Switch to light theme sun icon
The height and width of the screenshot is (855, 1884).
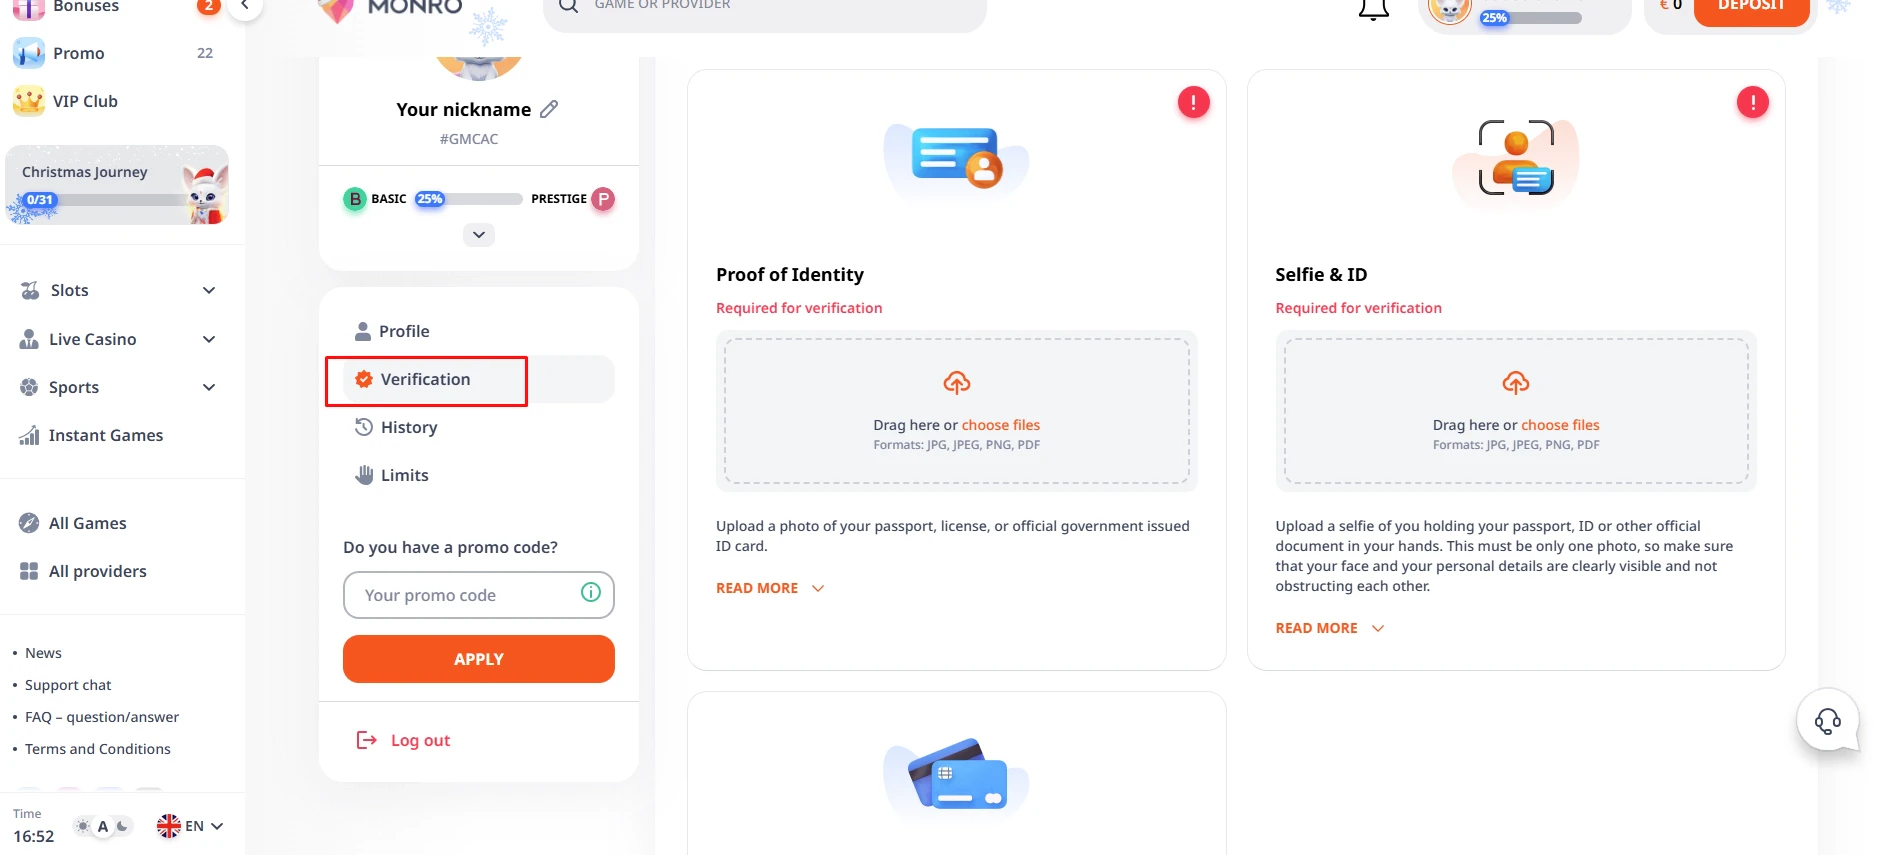tap(83, 826)
